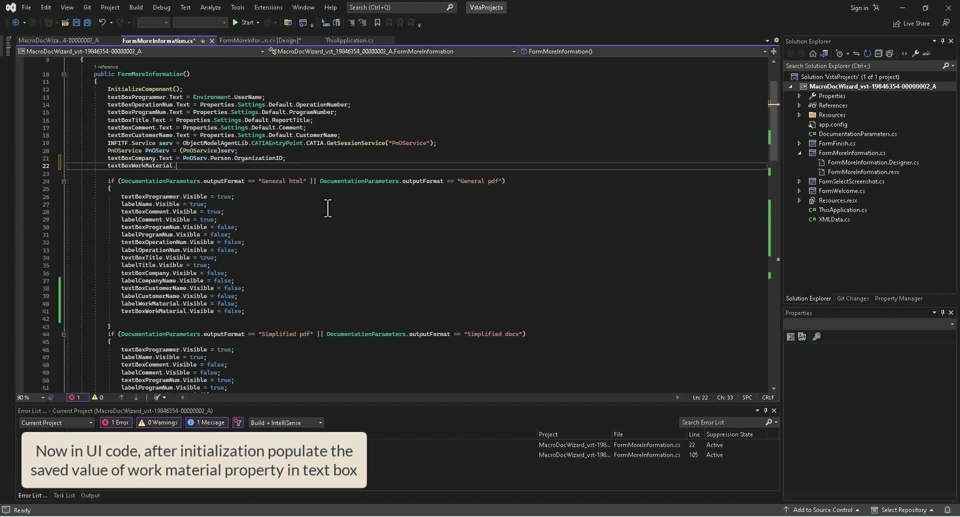The width and height of the screenshot is (960, 517).
Task: Click the Switch Views icon in Solution Explorer
Action: pyautogui.click(x=824, y=54)
